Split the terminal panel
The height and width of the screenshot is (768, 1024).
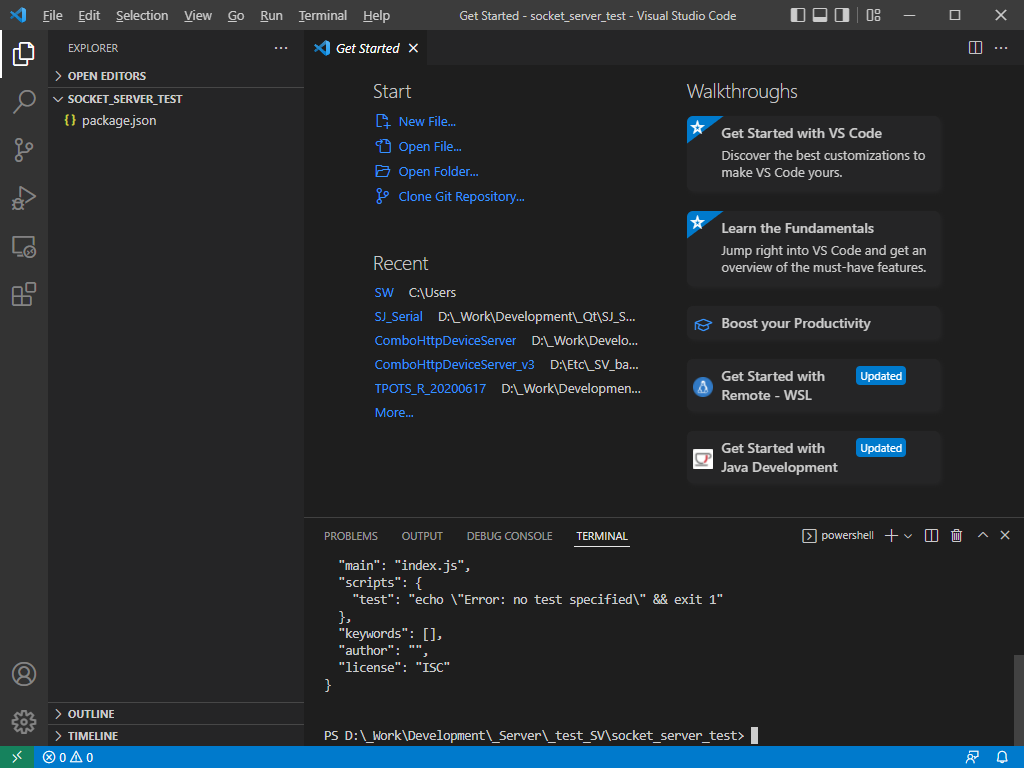pos(931,536)
